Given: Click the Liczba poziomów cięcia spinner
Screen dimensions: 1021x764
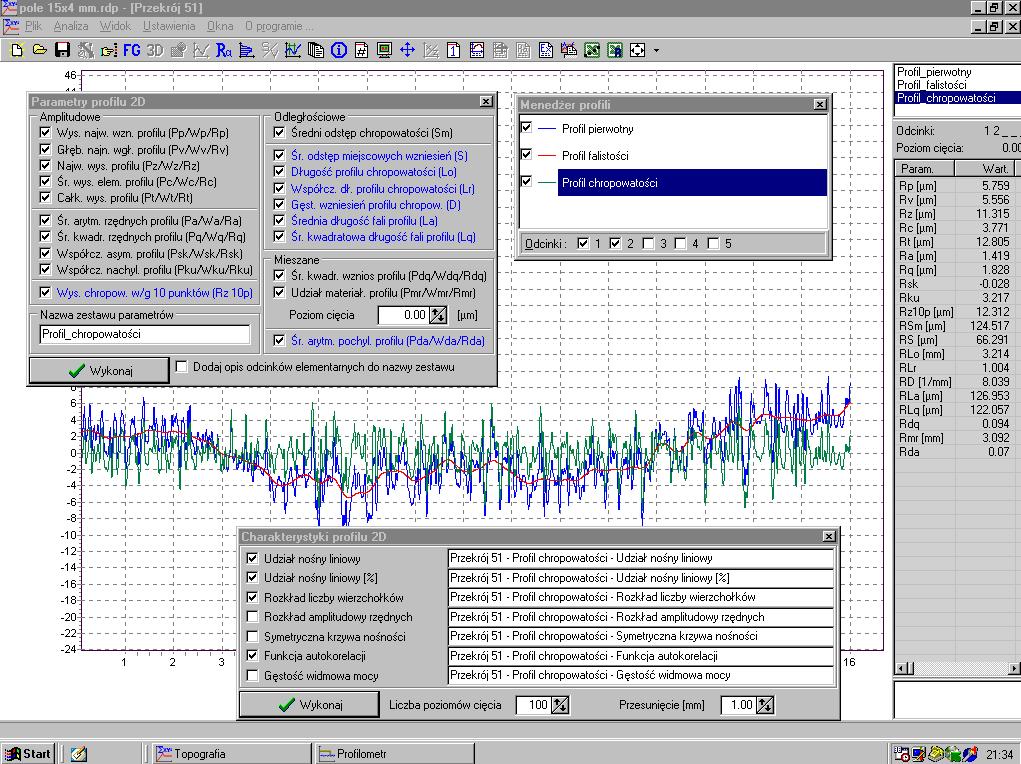Looking at the screenshot, I should (x=560, y=705).
